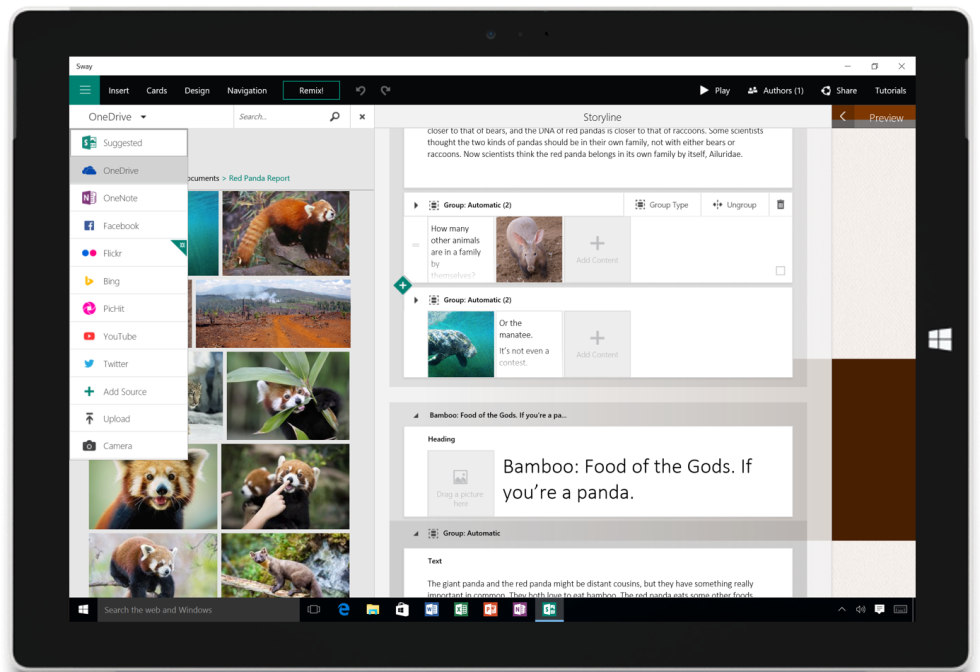Click the green plus insert-card button
Viewport: 980px width, 672px height.
(x=403, y=285)
